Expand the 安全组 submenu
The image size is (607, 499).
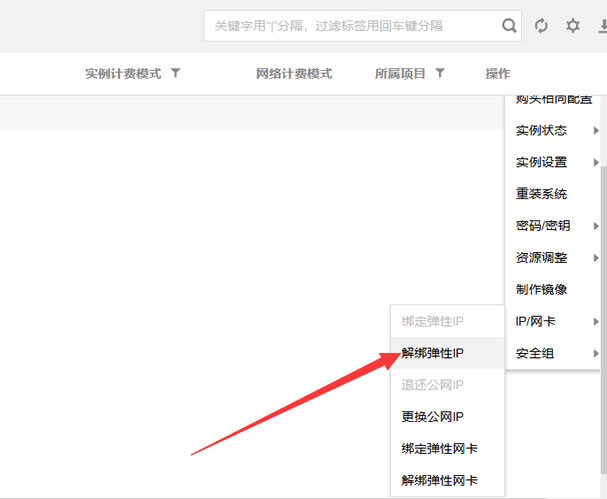tap(553, 353)
